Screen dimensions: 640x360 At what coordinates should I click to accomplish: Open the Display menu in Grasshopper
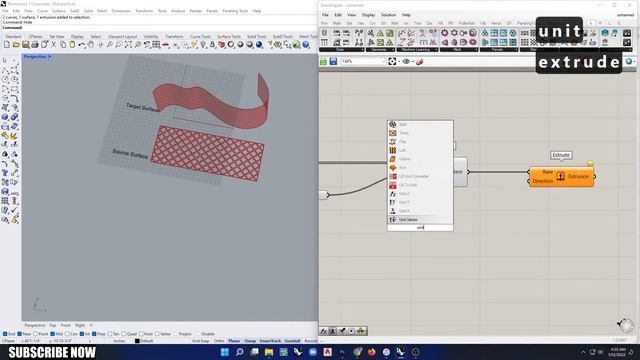coord(368,15)
